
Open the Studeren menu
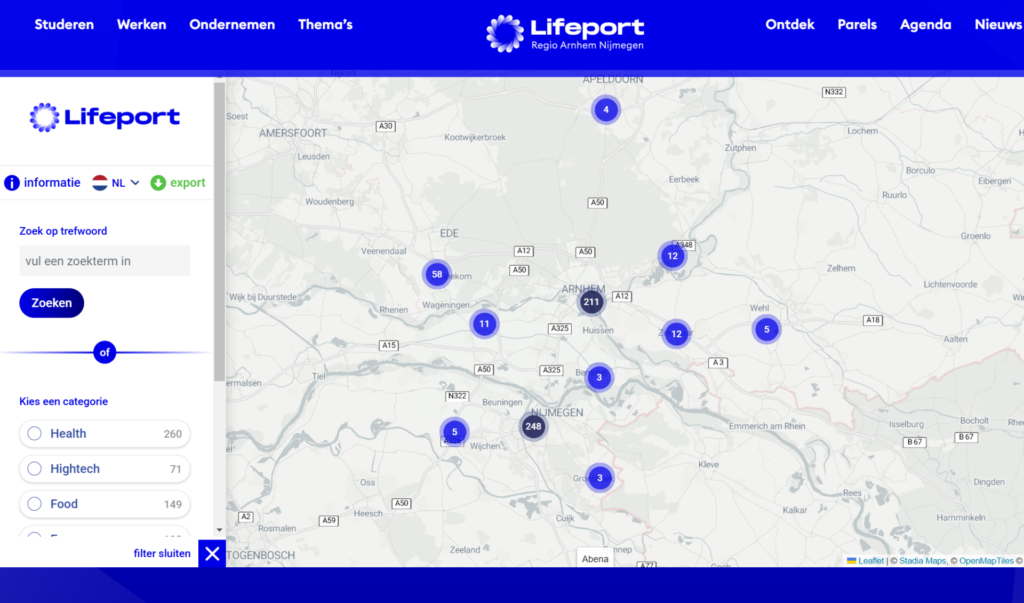click(64, 25)
